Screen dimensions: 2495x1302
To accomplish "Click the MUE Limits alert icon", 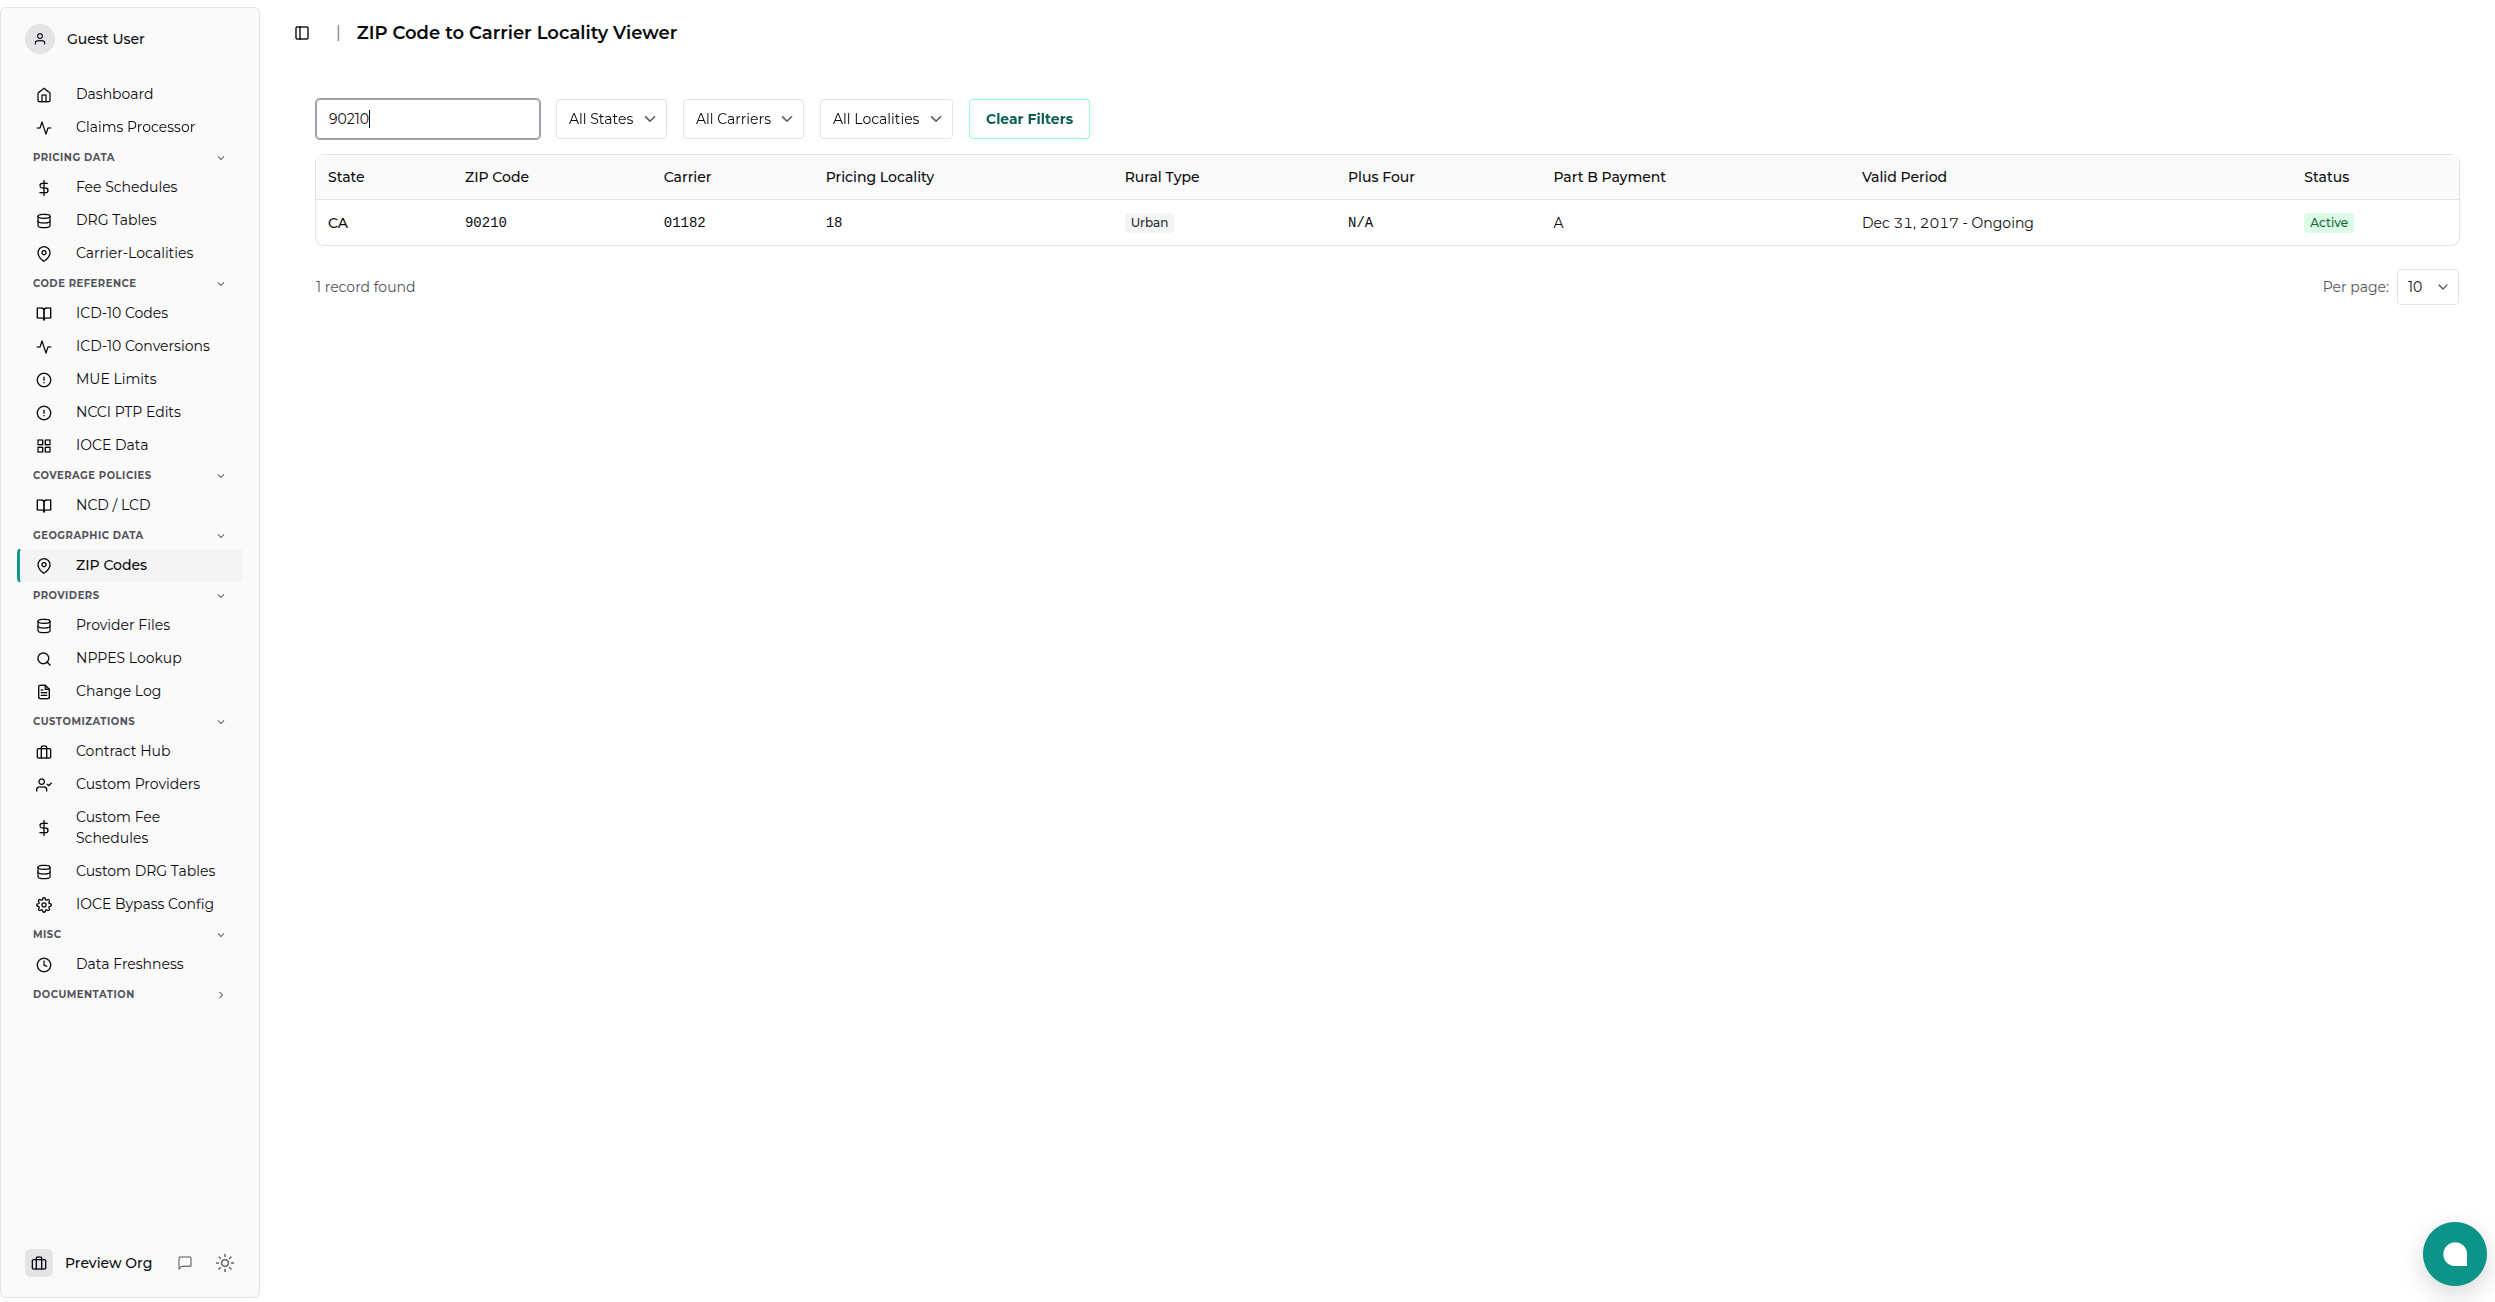I will coord(44,380).
